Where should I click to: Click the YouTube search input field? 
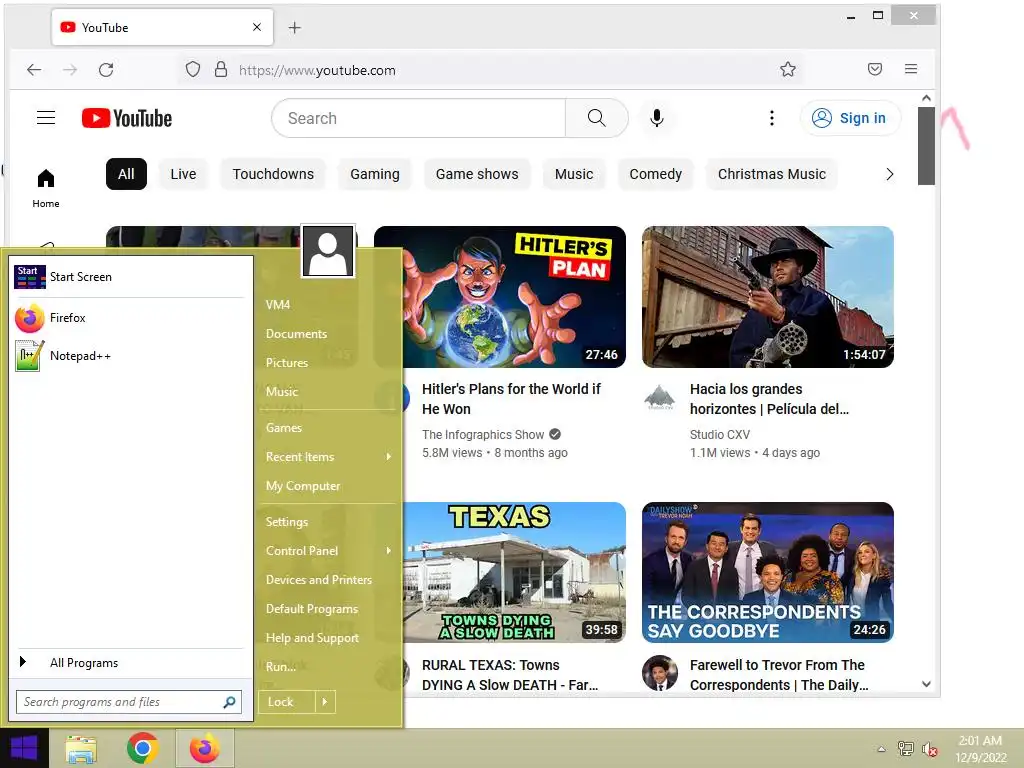(x=419, y=118)
